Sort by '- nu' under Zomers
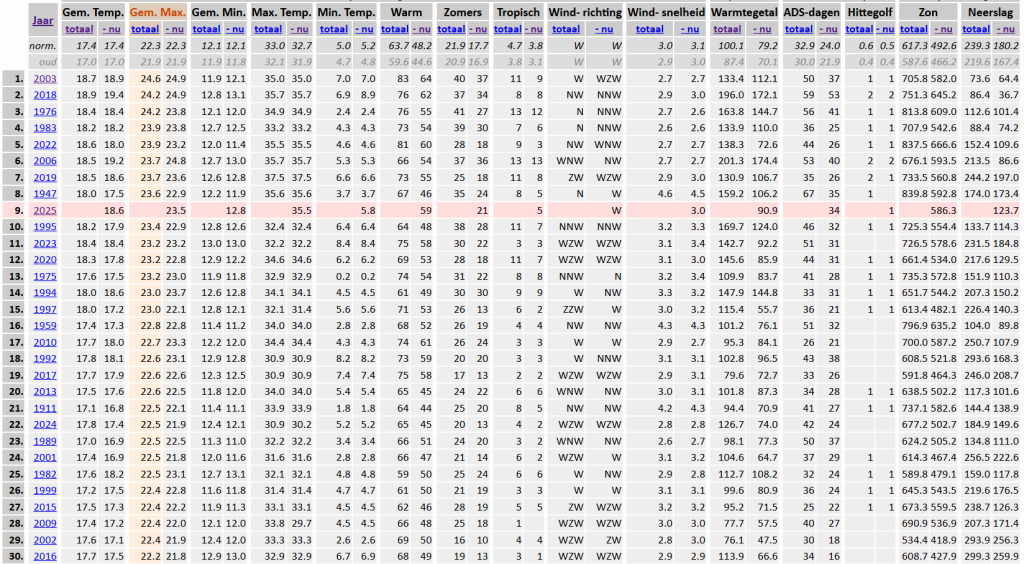The height and width of the screenshot is (564, 1024). tap(478, 29)
